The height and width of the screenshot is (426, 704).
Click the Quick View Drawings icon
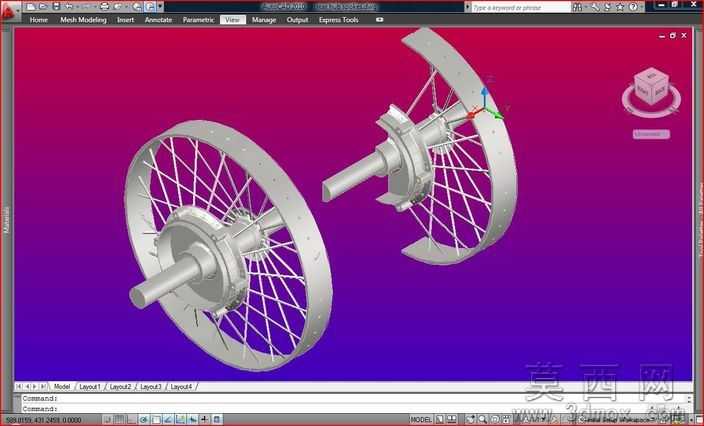[452, 420]
